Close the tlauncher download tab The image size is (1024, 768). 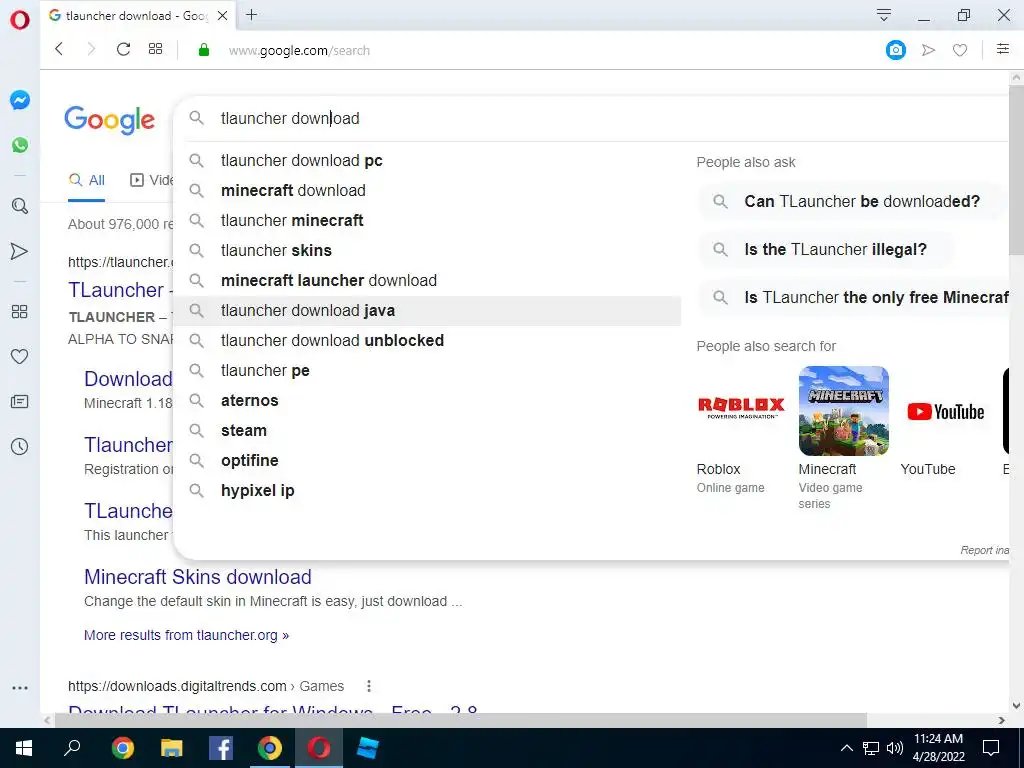pos(223,16)
